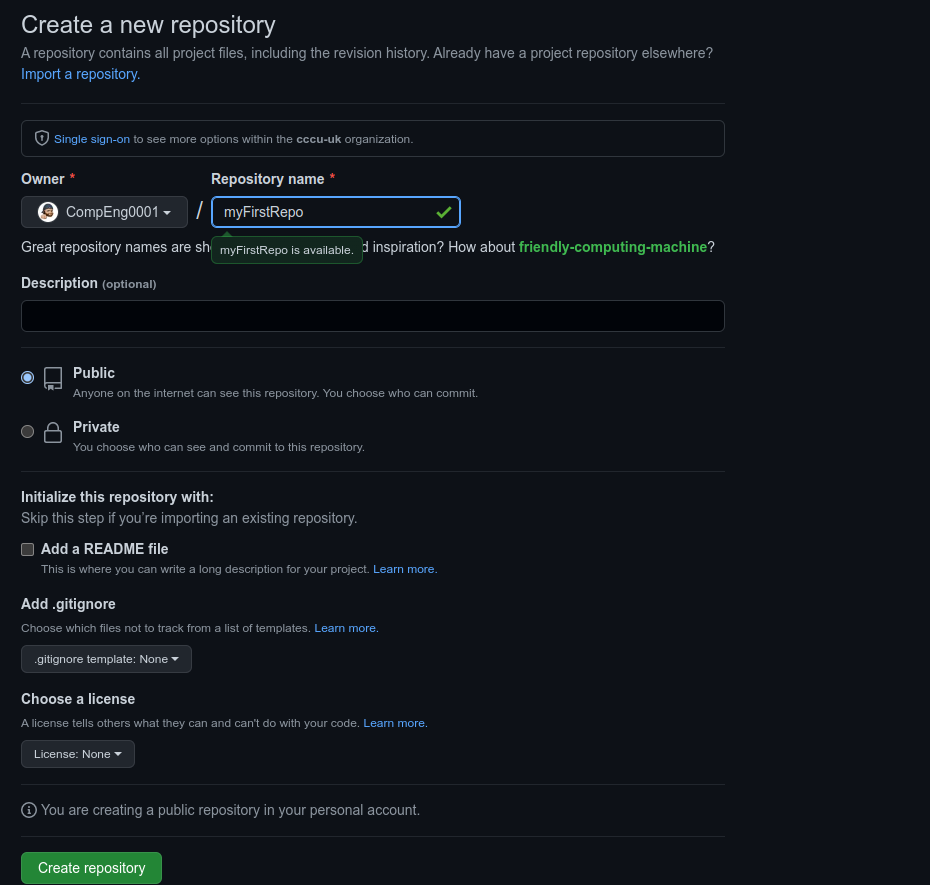Click the info icon in the footer notice
Screen dimensions: 930x885
[x=29, y=810]
